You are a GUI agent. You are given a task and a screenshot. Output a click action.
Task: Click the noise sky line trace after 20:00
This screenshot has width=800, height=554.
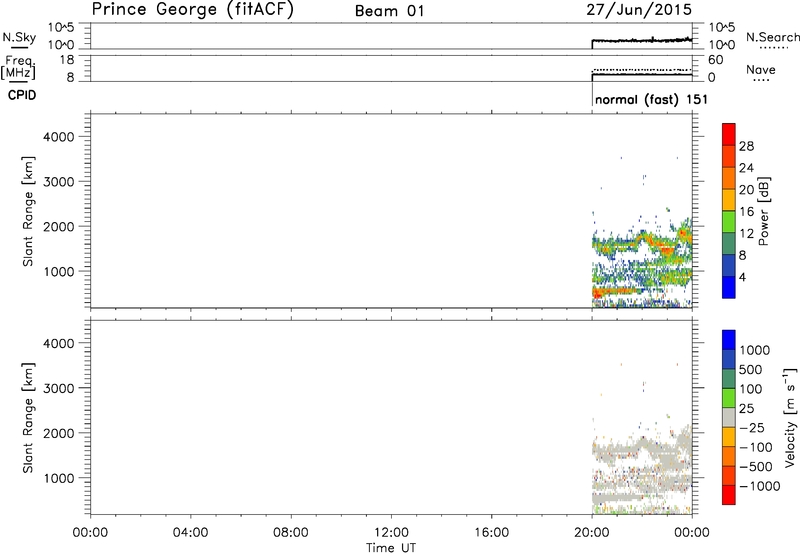tap(642, 40)
